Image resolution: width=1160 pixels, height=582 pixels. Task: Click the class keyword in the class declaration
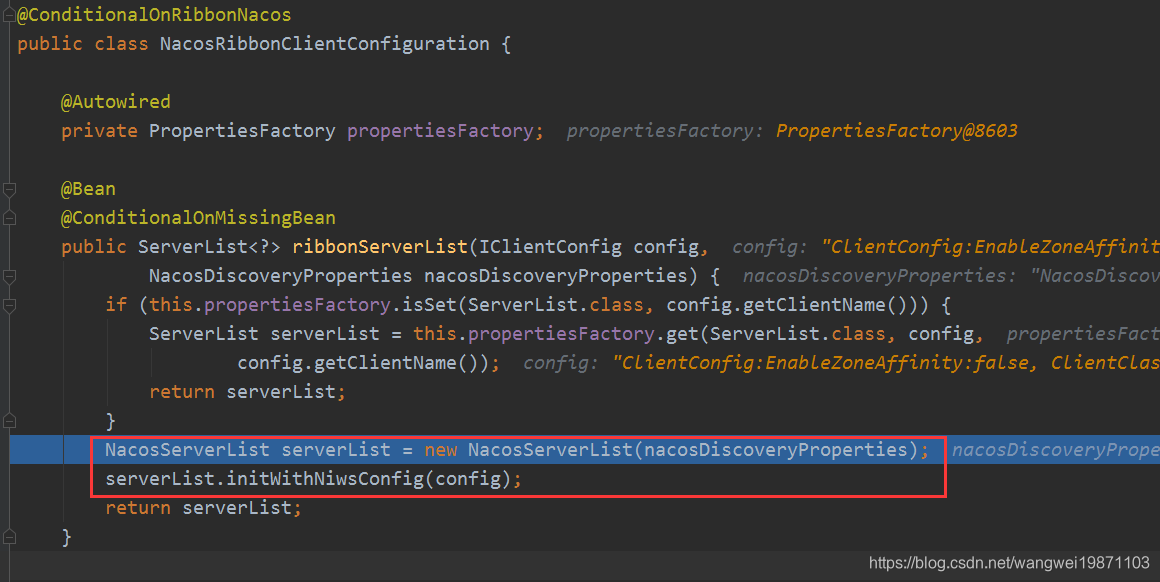[x=121, y=44]
